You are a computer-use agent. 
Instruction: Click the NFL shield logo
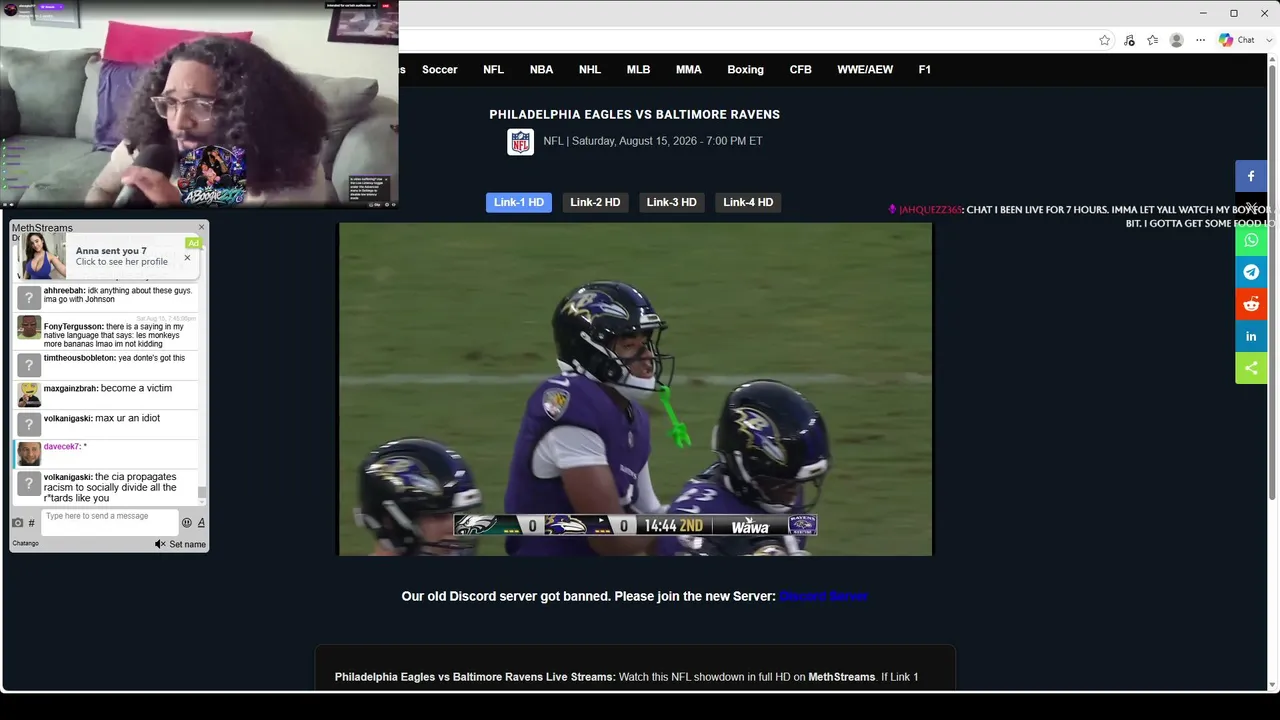point(520,141)
